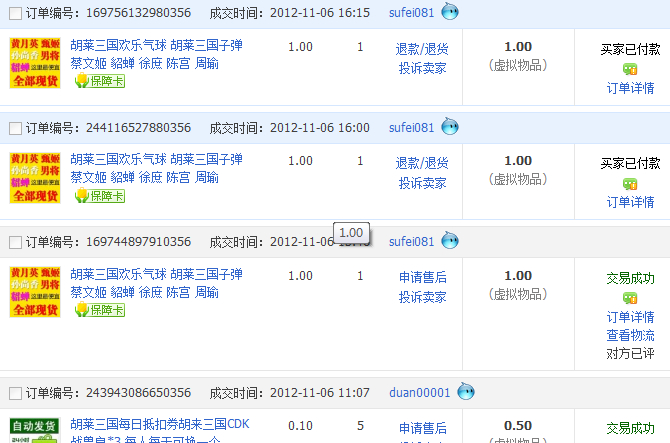Open product title link in order 169756132980356
This screenshot has width=670, height=443.
point(156,54)
